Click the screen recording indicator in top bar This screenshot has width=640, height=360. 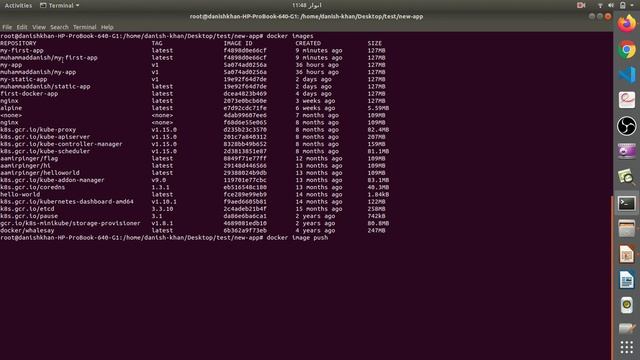pos(581,5)
